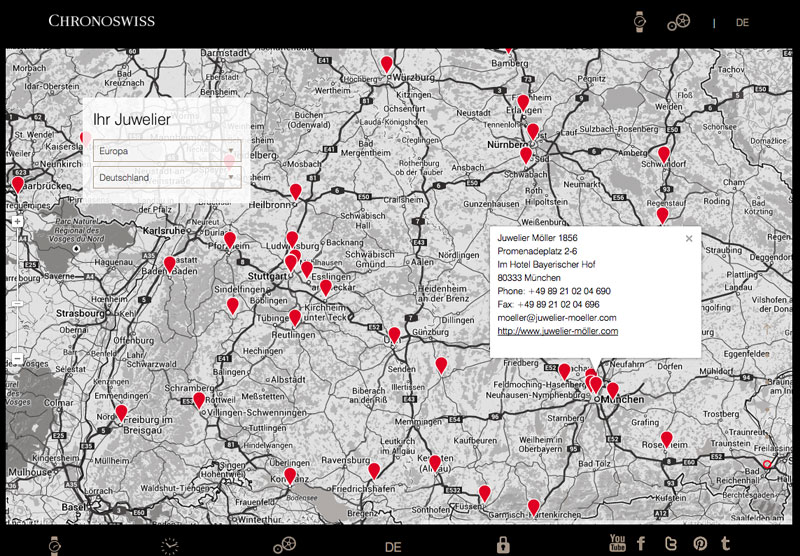800x556 pixels.
Task: Select the map pin at Saarbrücken
Action: point(18,185)
